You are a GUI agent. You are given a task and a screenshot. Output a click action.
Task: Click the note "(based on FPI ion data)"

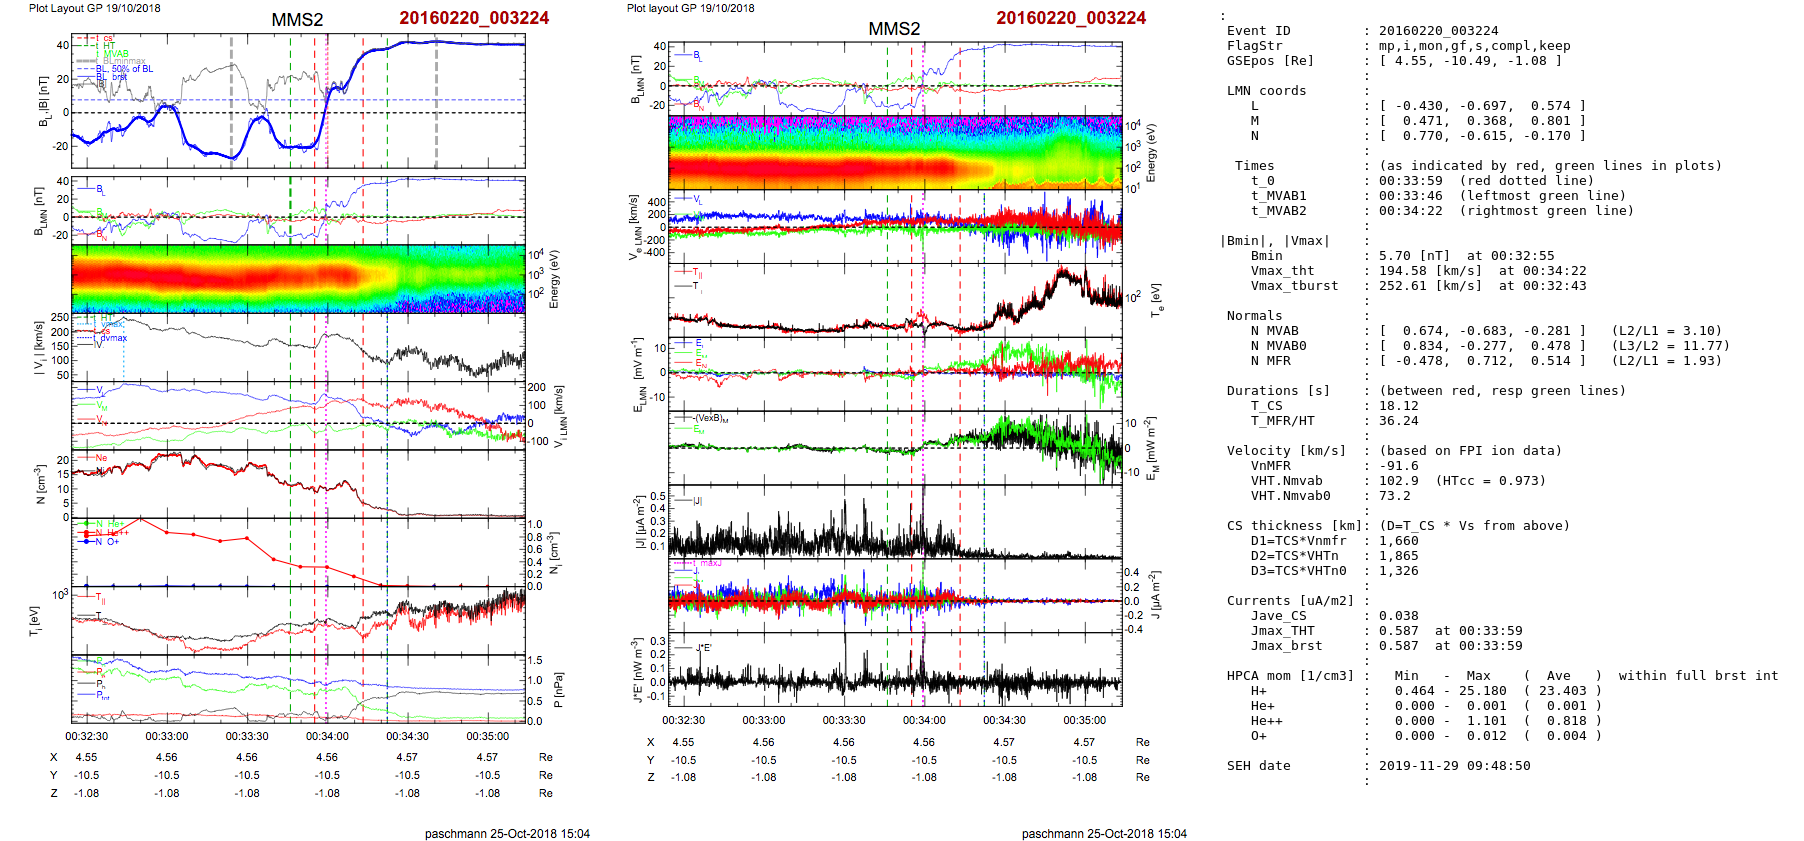(x=1470, y=451)
